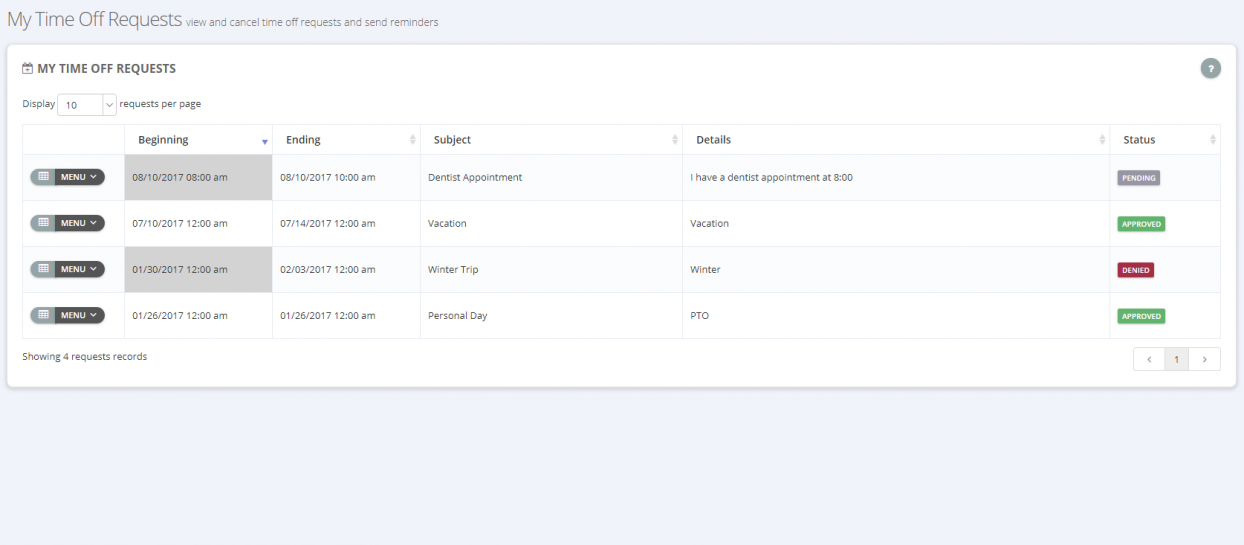Image resolution: width=1244 pixels, height=545 pixels.
Task: Click details text PTO
Action: click(x=699, y=315)
